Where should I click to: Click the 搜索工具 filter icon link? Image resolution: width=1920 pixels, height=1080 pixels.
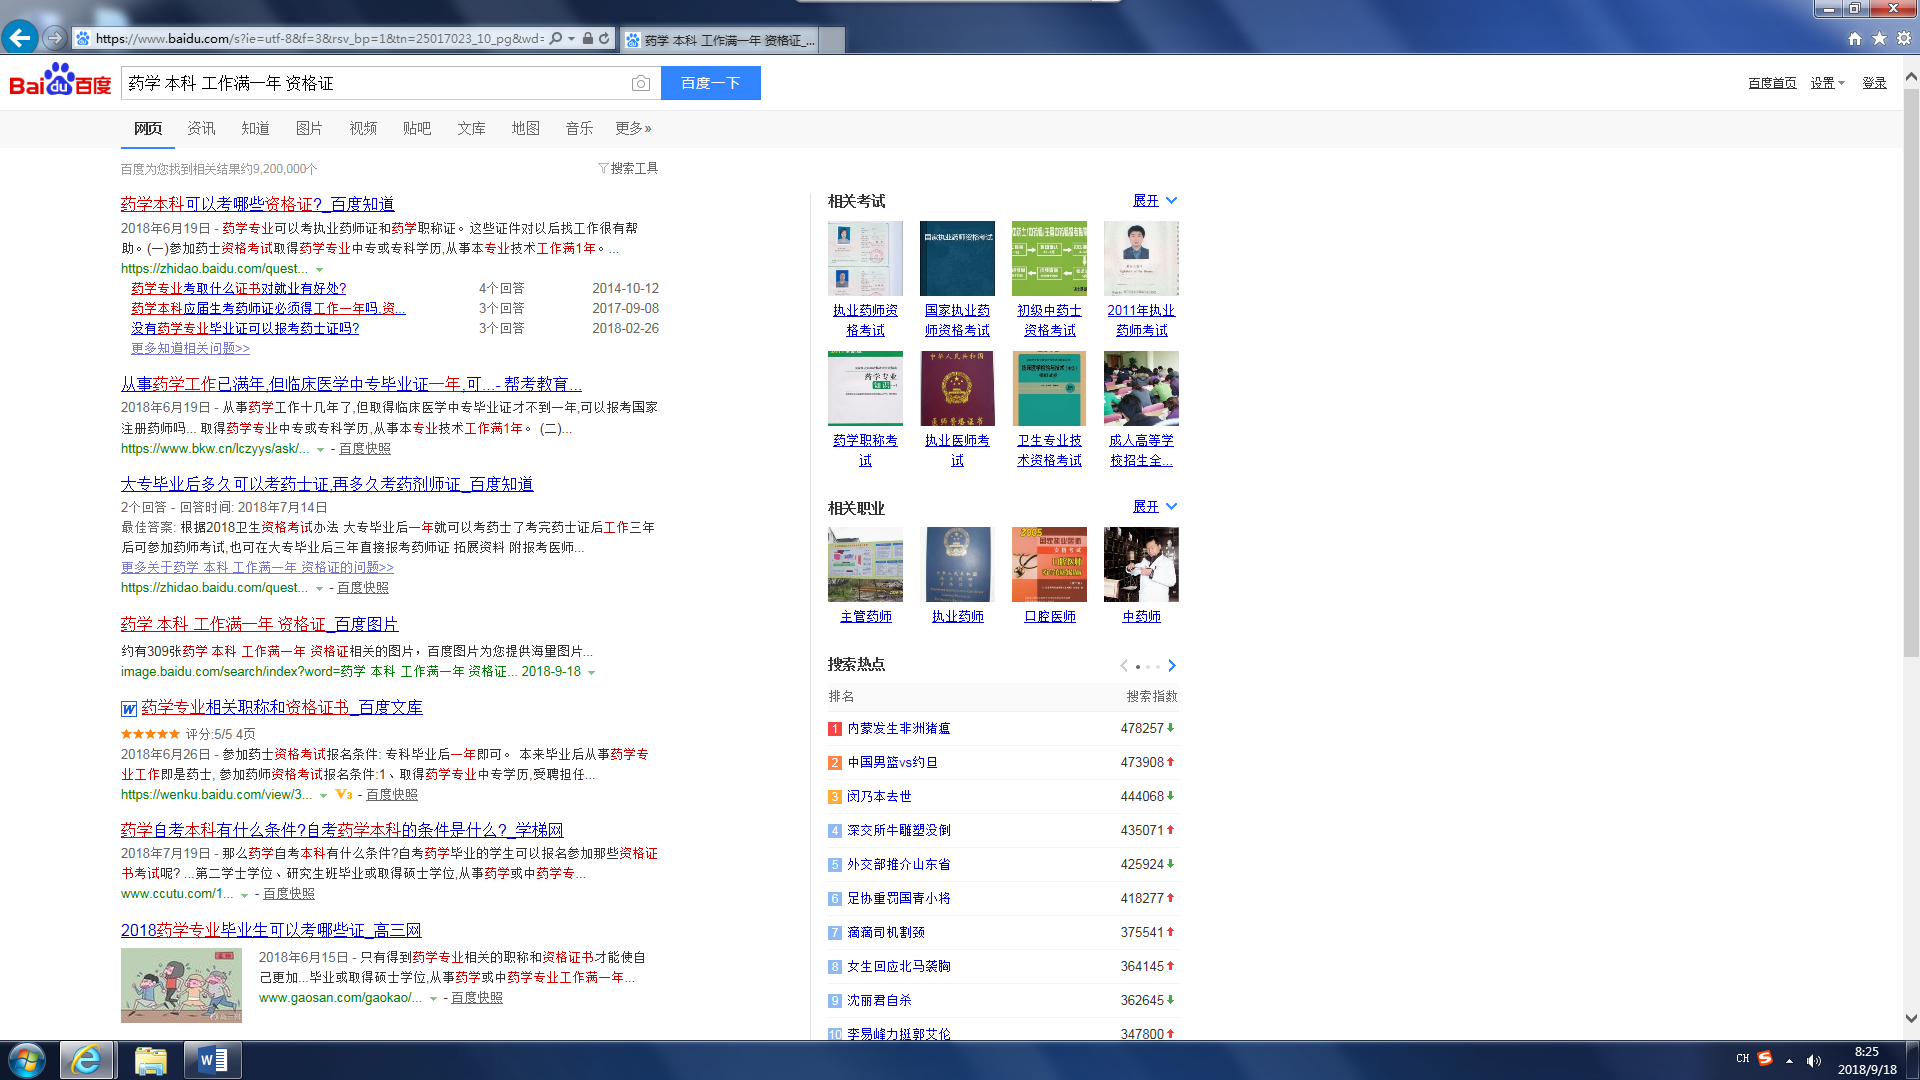[x=628, y=168]
